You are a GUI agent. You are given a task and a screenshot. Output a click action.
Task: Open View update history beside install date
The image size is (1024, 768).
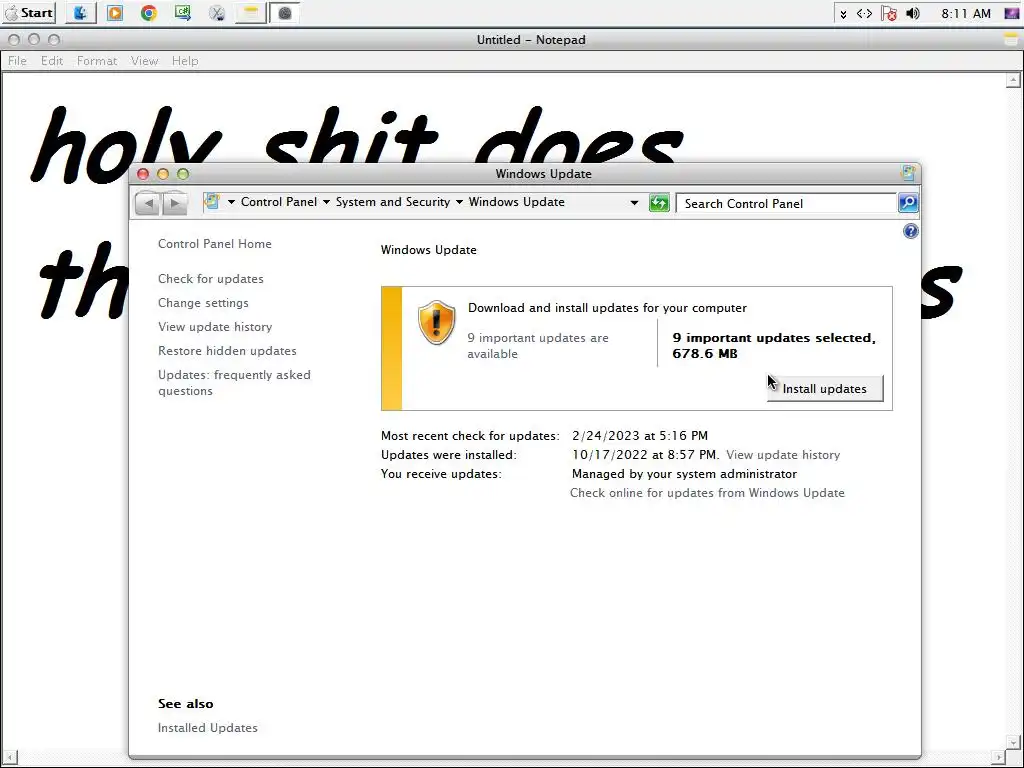pyautogui.click(x=783, y=455)
